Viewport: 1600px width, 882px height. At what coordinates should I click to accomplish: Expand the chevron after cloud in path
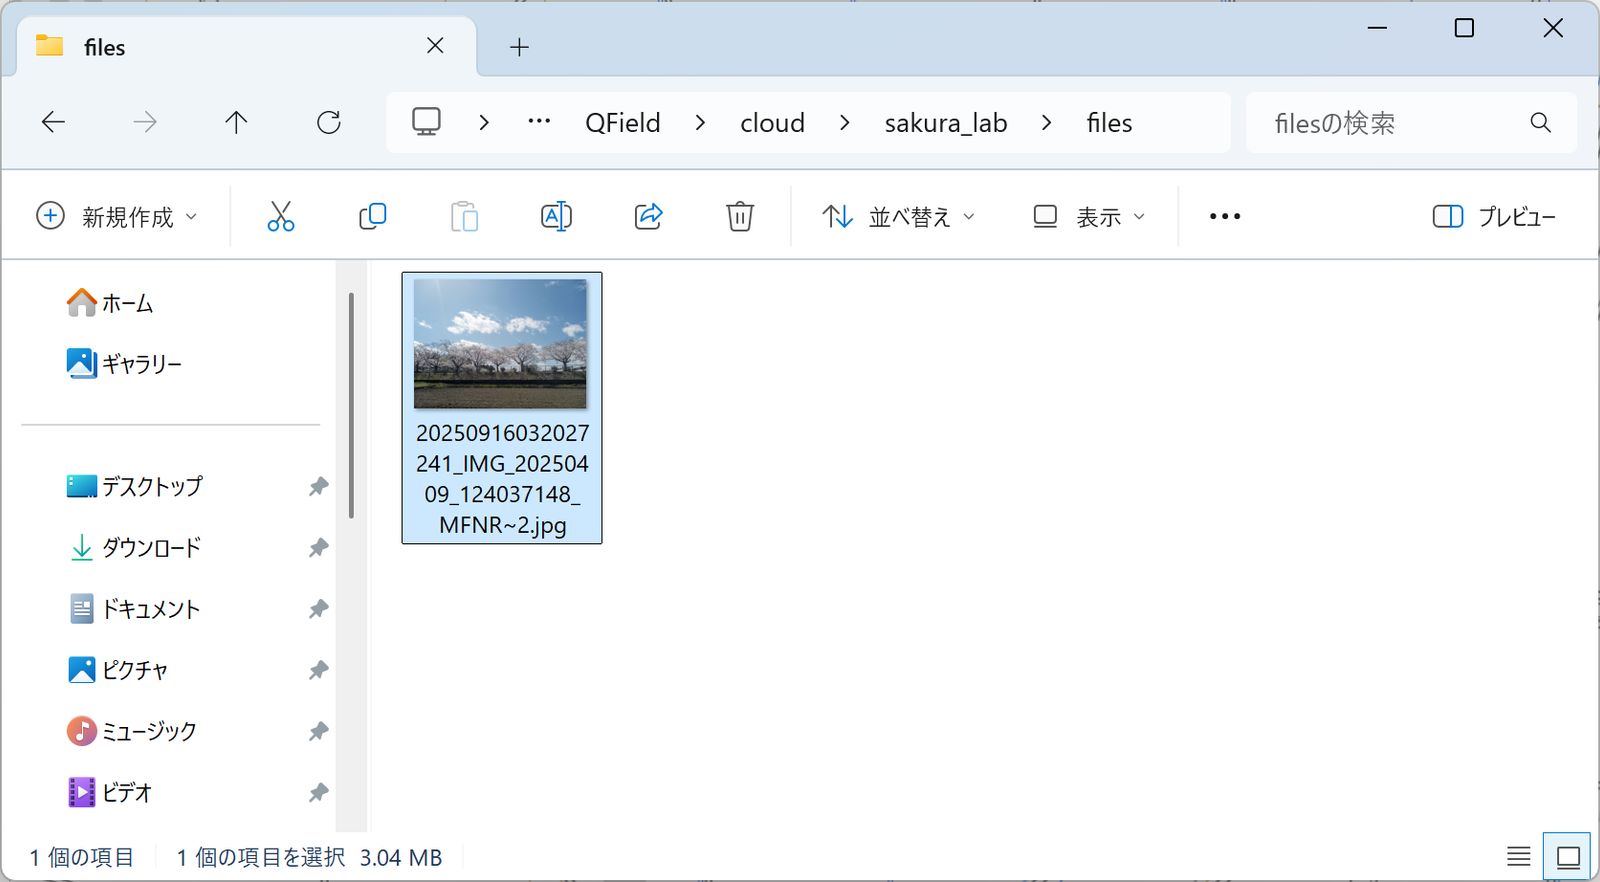click(845, 122)
